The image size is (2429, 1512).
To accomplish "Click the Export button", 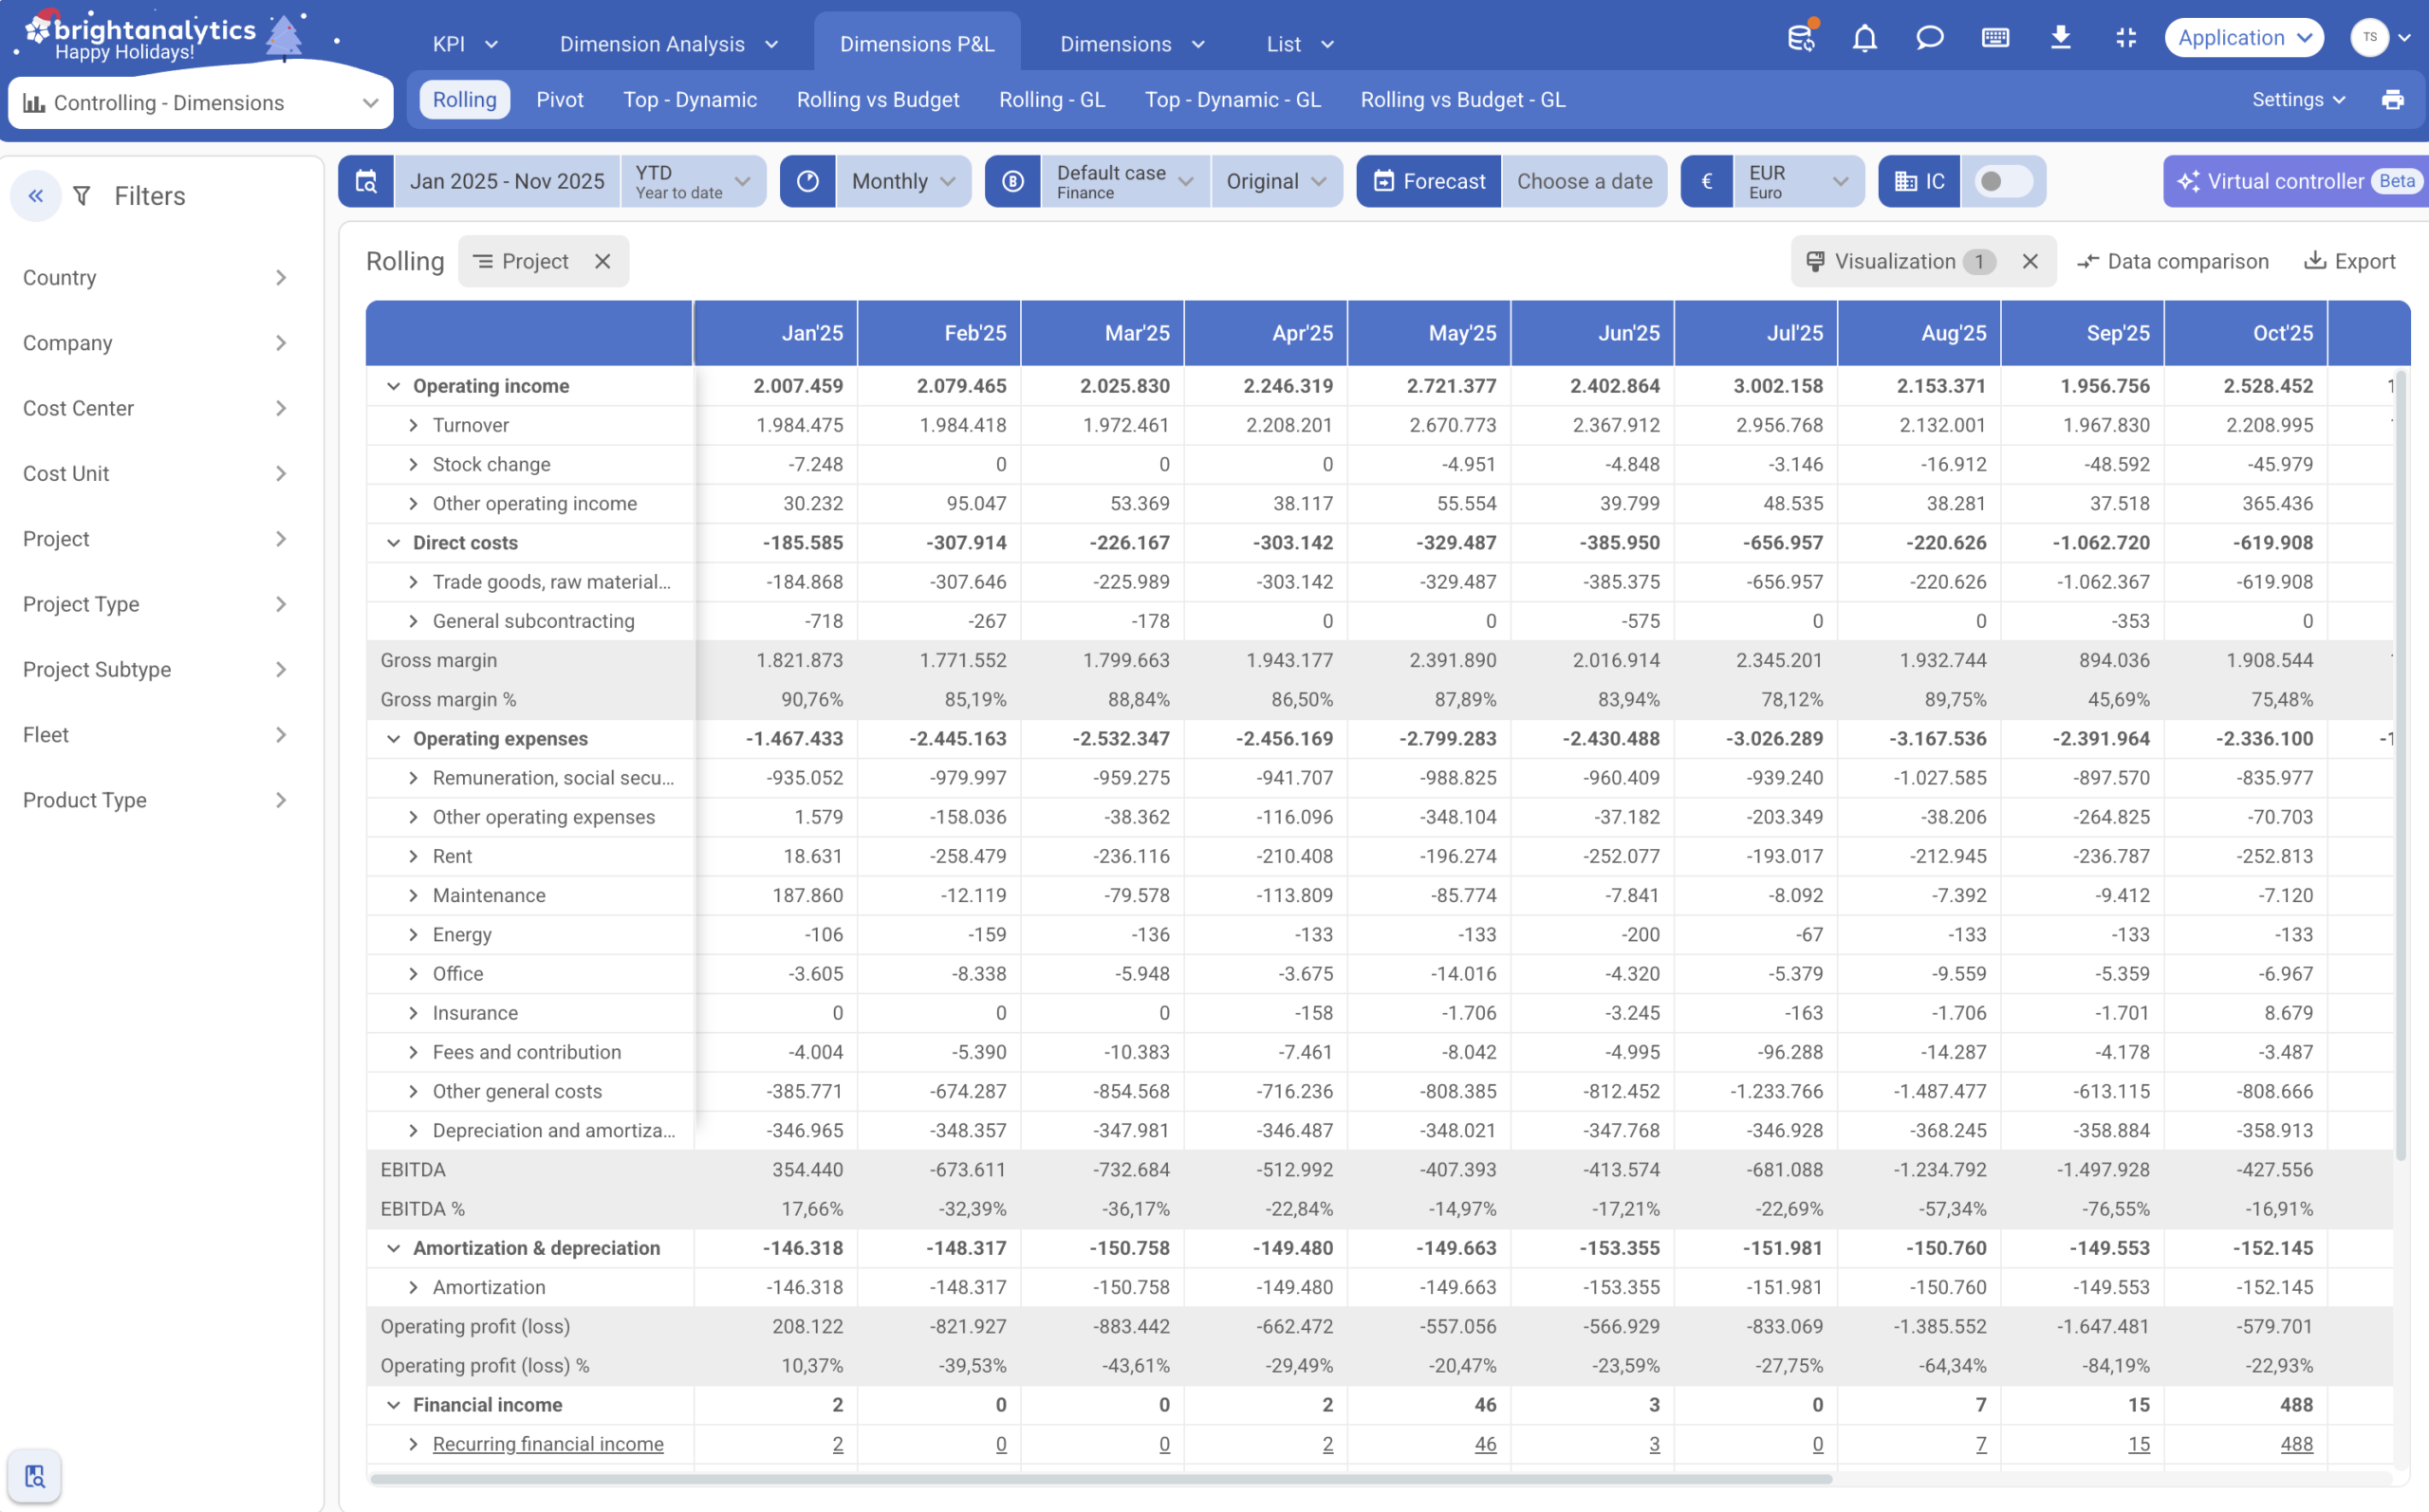I will (2350, 262).
